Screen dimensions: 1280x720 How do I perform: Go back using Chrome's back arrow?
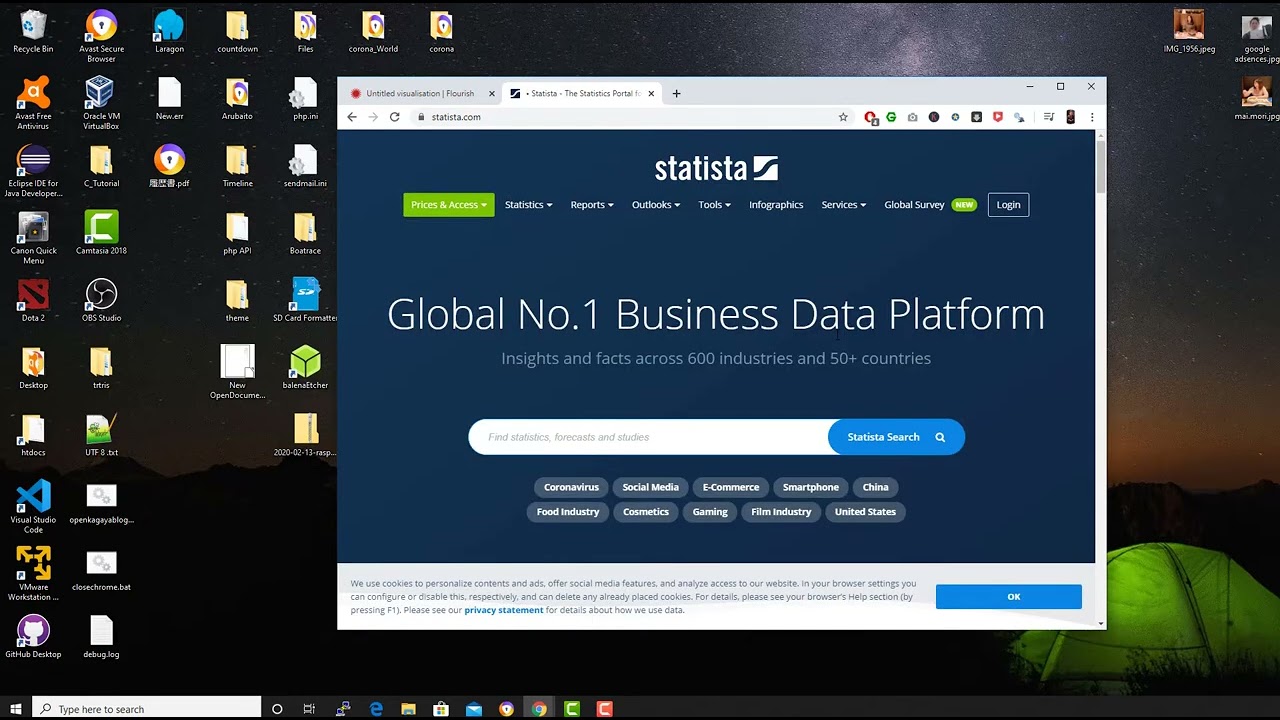coord(352,117)
